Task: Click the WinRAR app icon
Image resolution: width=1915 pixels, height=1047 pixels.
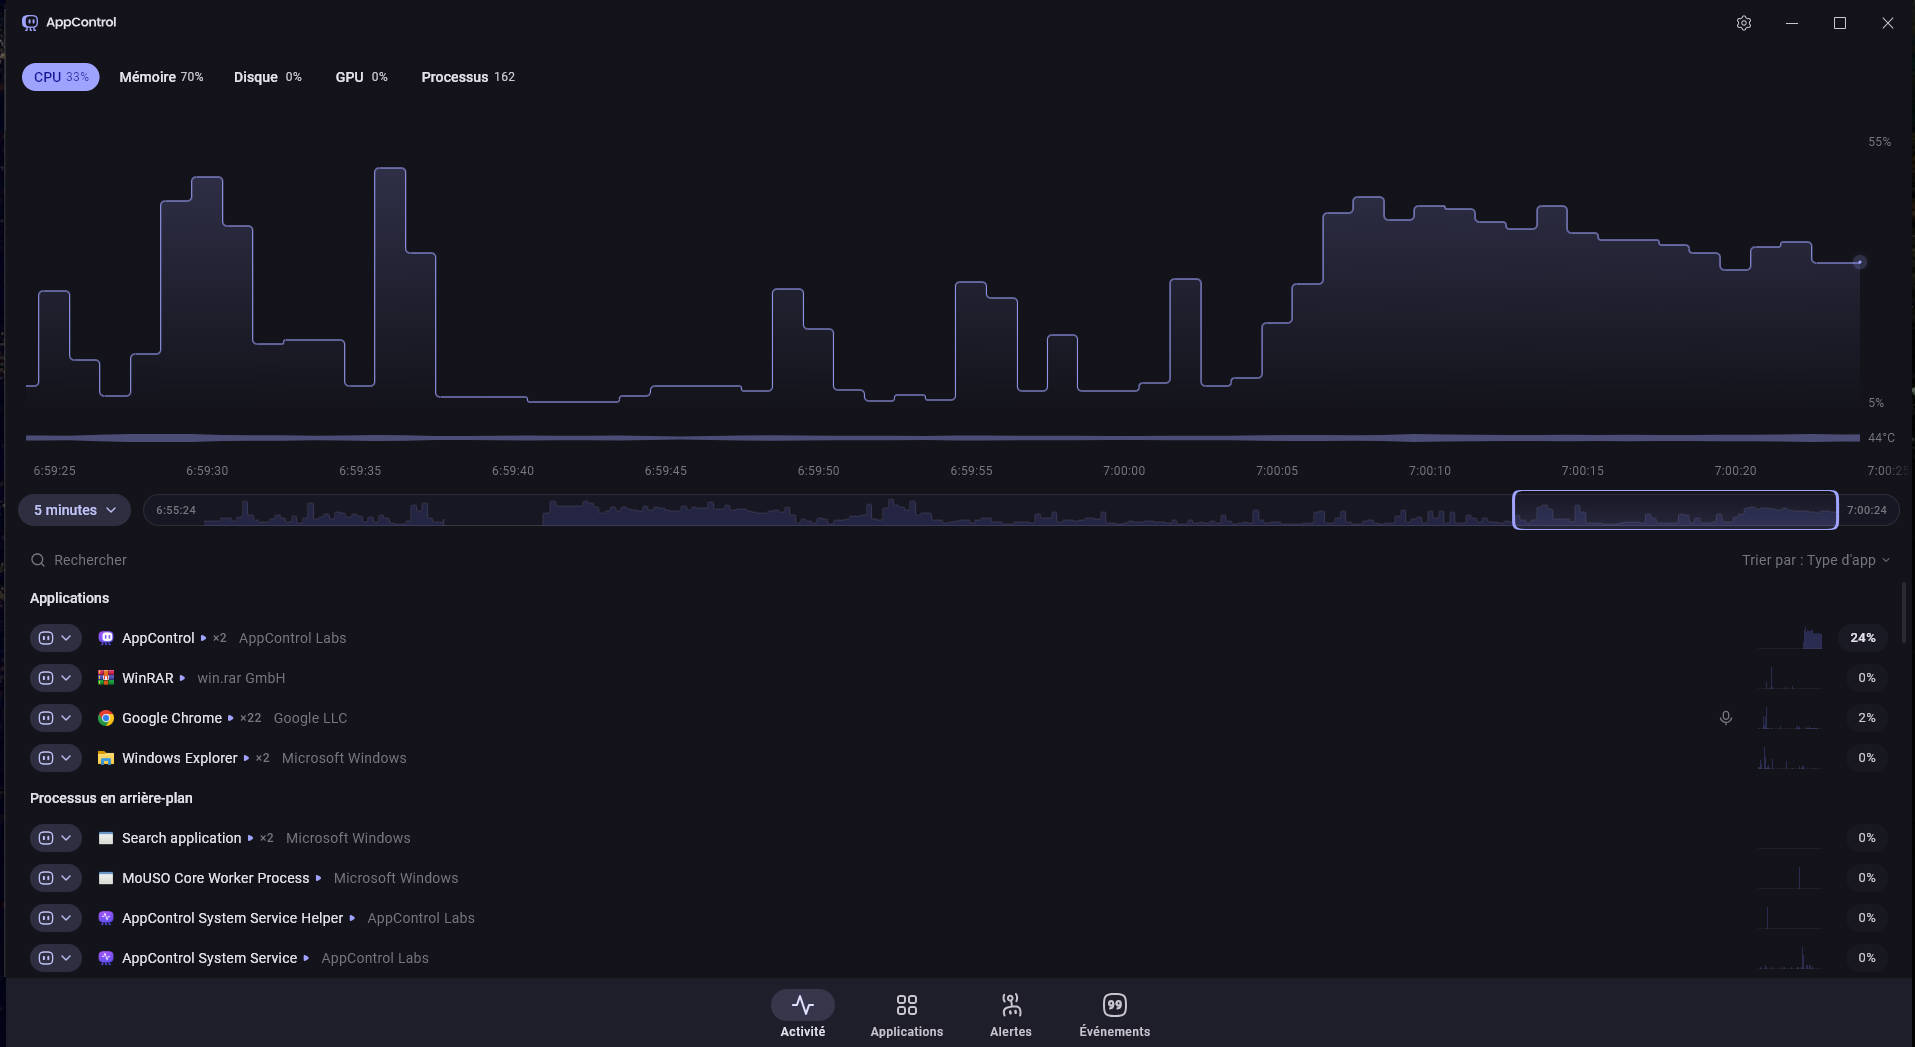Action: pyautogui.click(x=106, y=678)
